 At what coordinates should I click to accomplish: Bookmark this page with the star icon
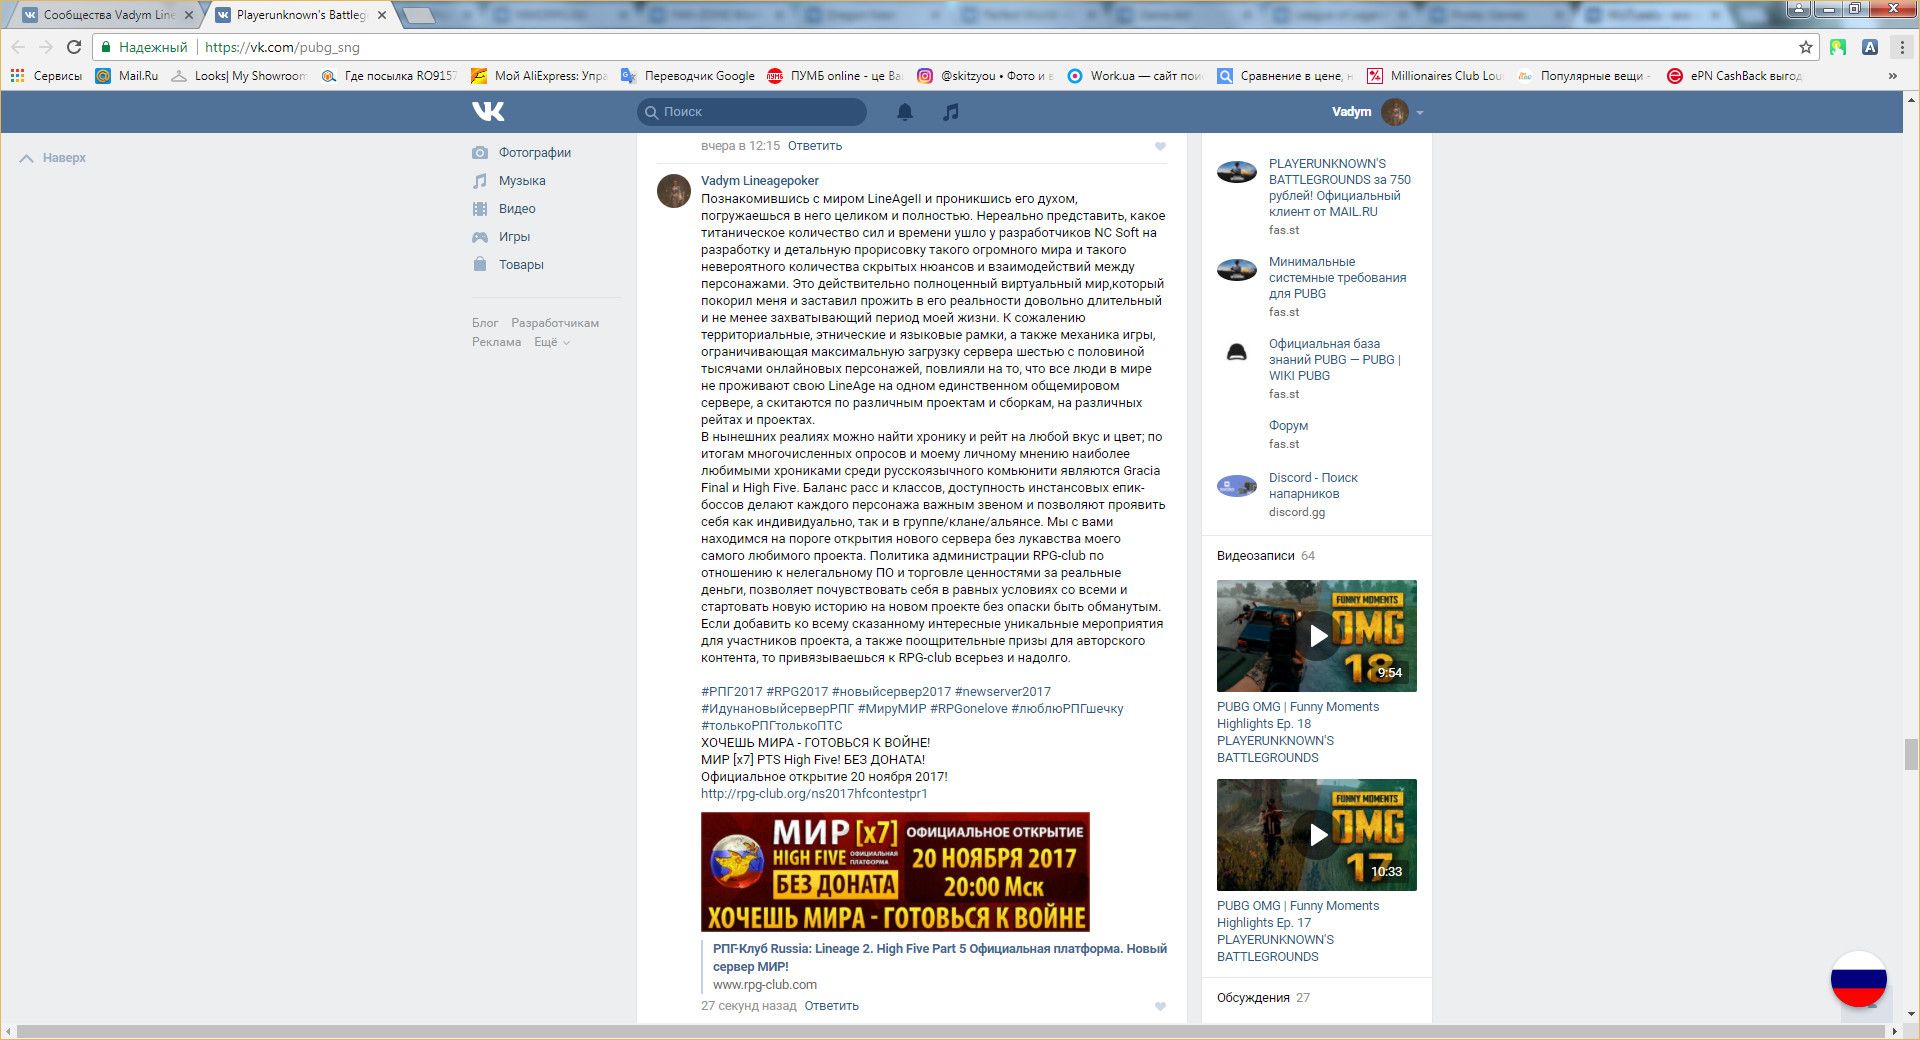[1806, 47]
